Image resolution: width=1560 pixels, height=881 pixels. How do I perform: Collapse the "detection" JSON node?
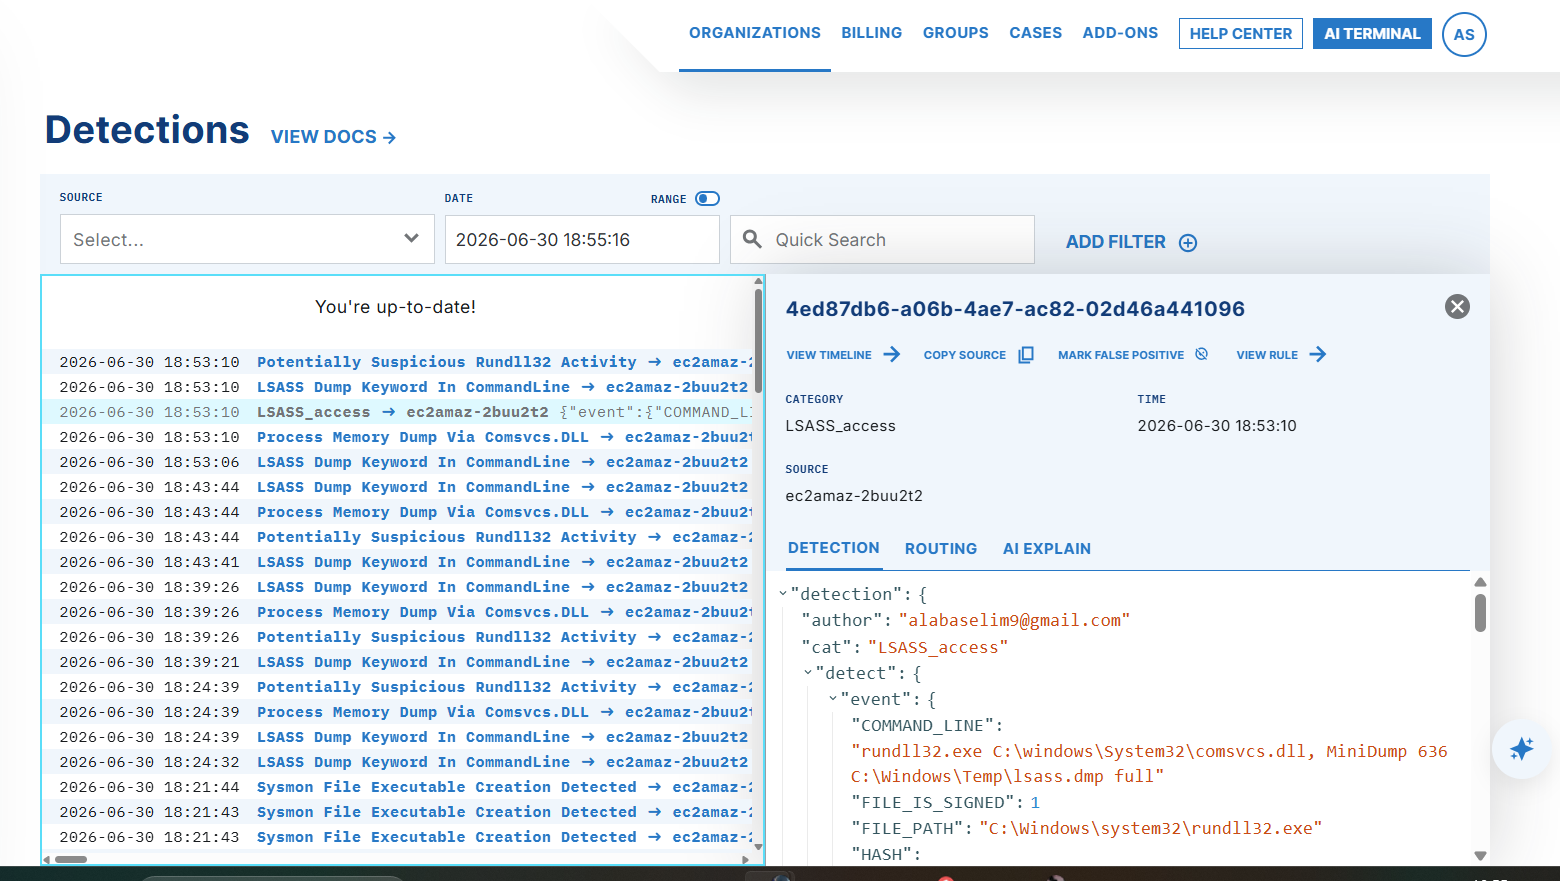(783, 594)
